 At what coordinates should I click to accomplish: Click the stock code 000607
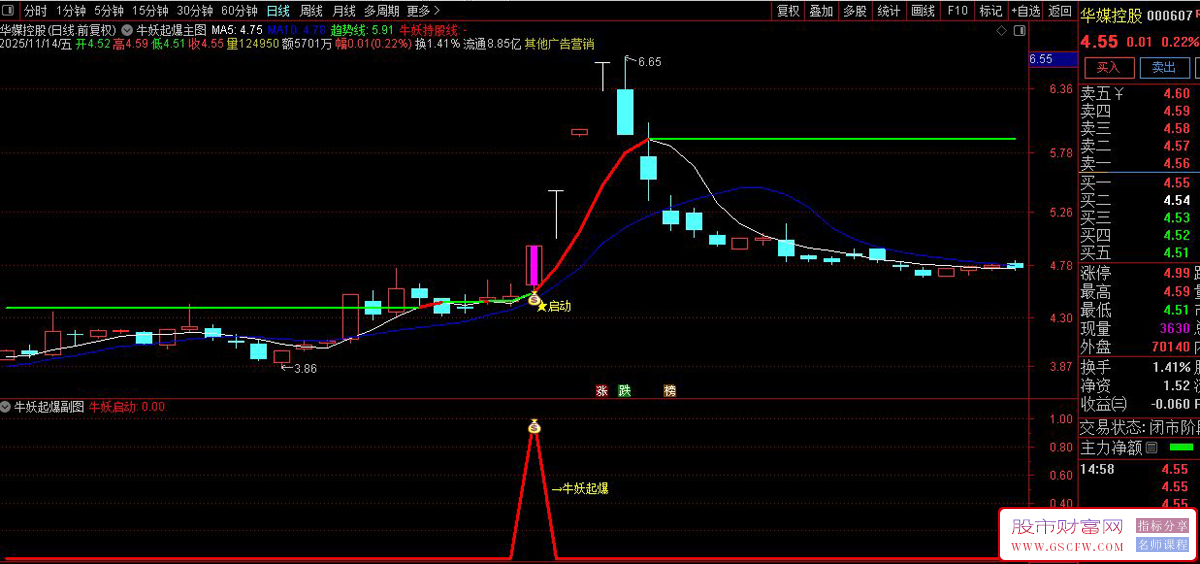coord(1172,15)
